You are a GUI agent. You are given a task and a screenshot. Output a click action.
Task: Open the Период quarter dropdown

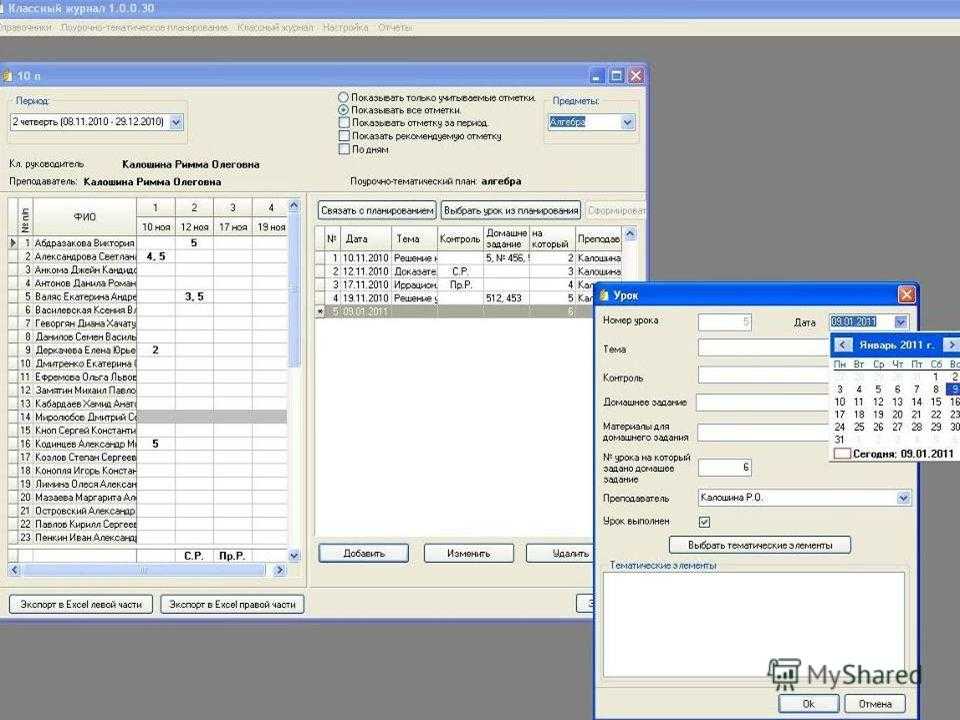[x=177, y=122]
